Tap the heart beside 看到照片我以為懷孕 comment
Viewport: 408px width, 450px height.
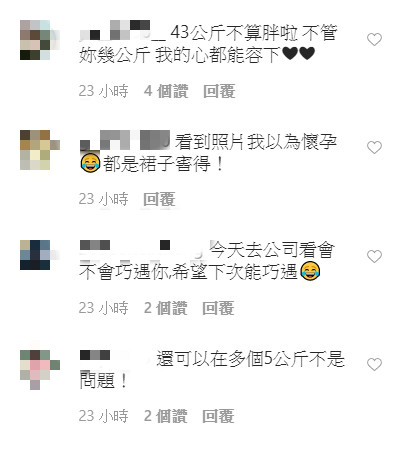(x=374, y=147)
